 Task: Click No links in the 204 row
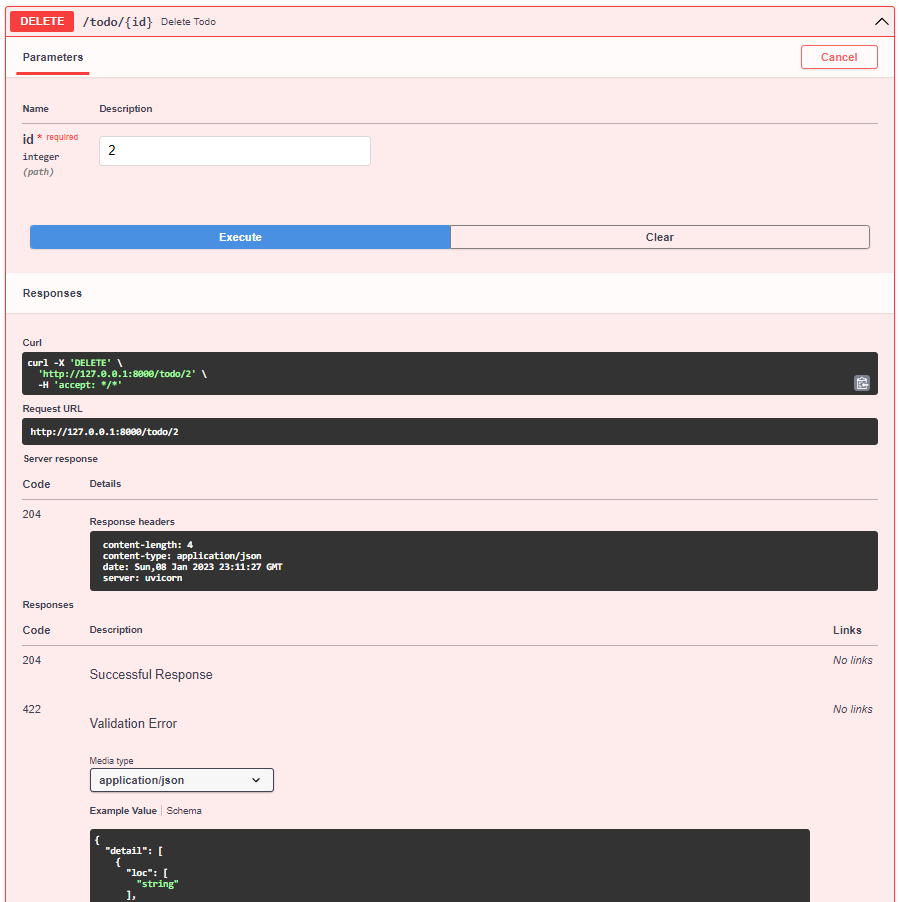[852, 660]
